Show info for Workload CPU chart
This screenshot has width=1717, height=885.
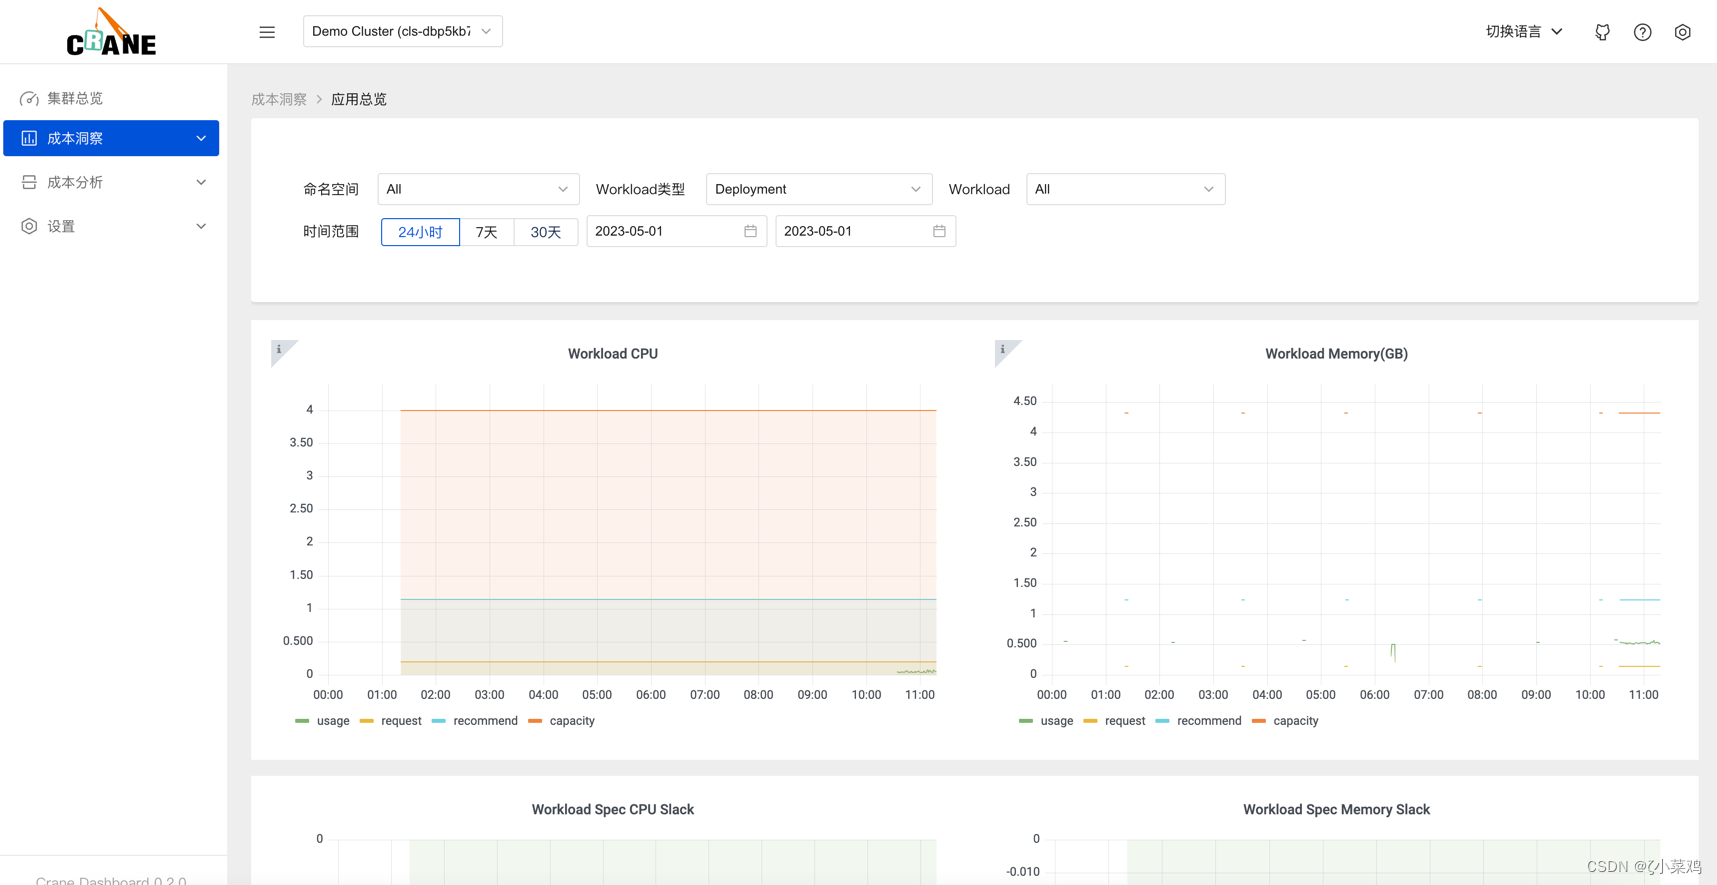(281, 351)
